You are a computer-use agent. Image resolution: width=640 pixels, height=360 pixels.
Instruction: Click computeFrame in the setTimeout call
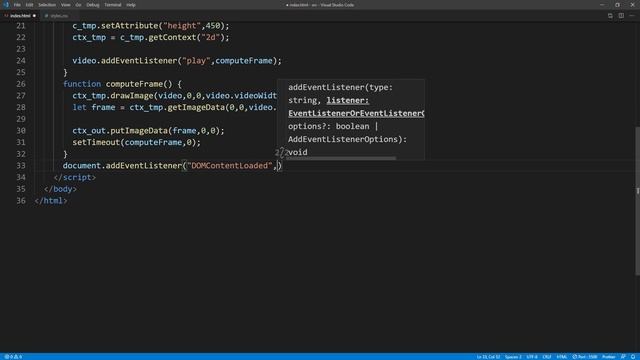(153, 142)
